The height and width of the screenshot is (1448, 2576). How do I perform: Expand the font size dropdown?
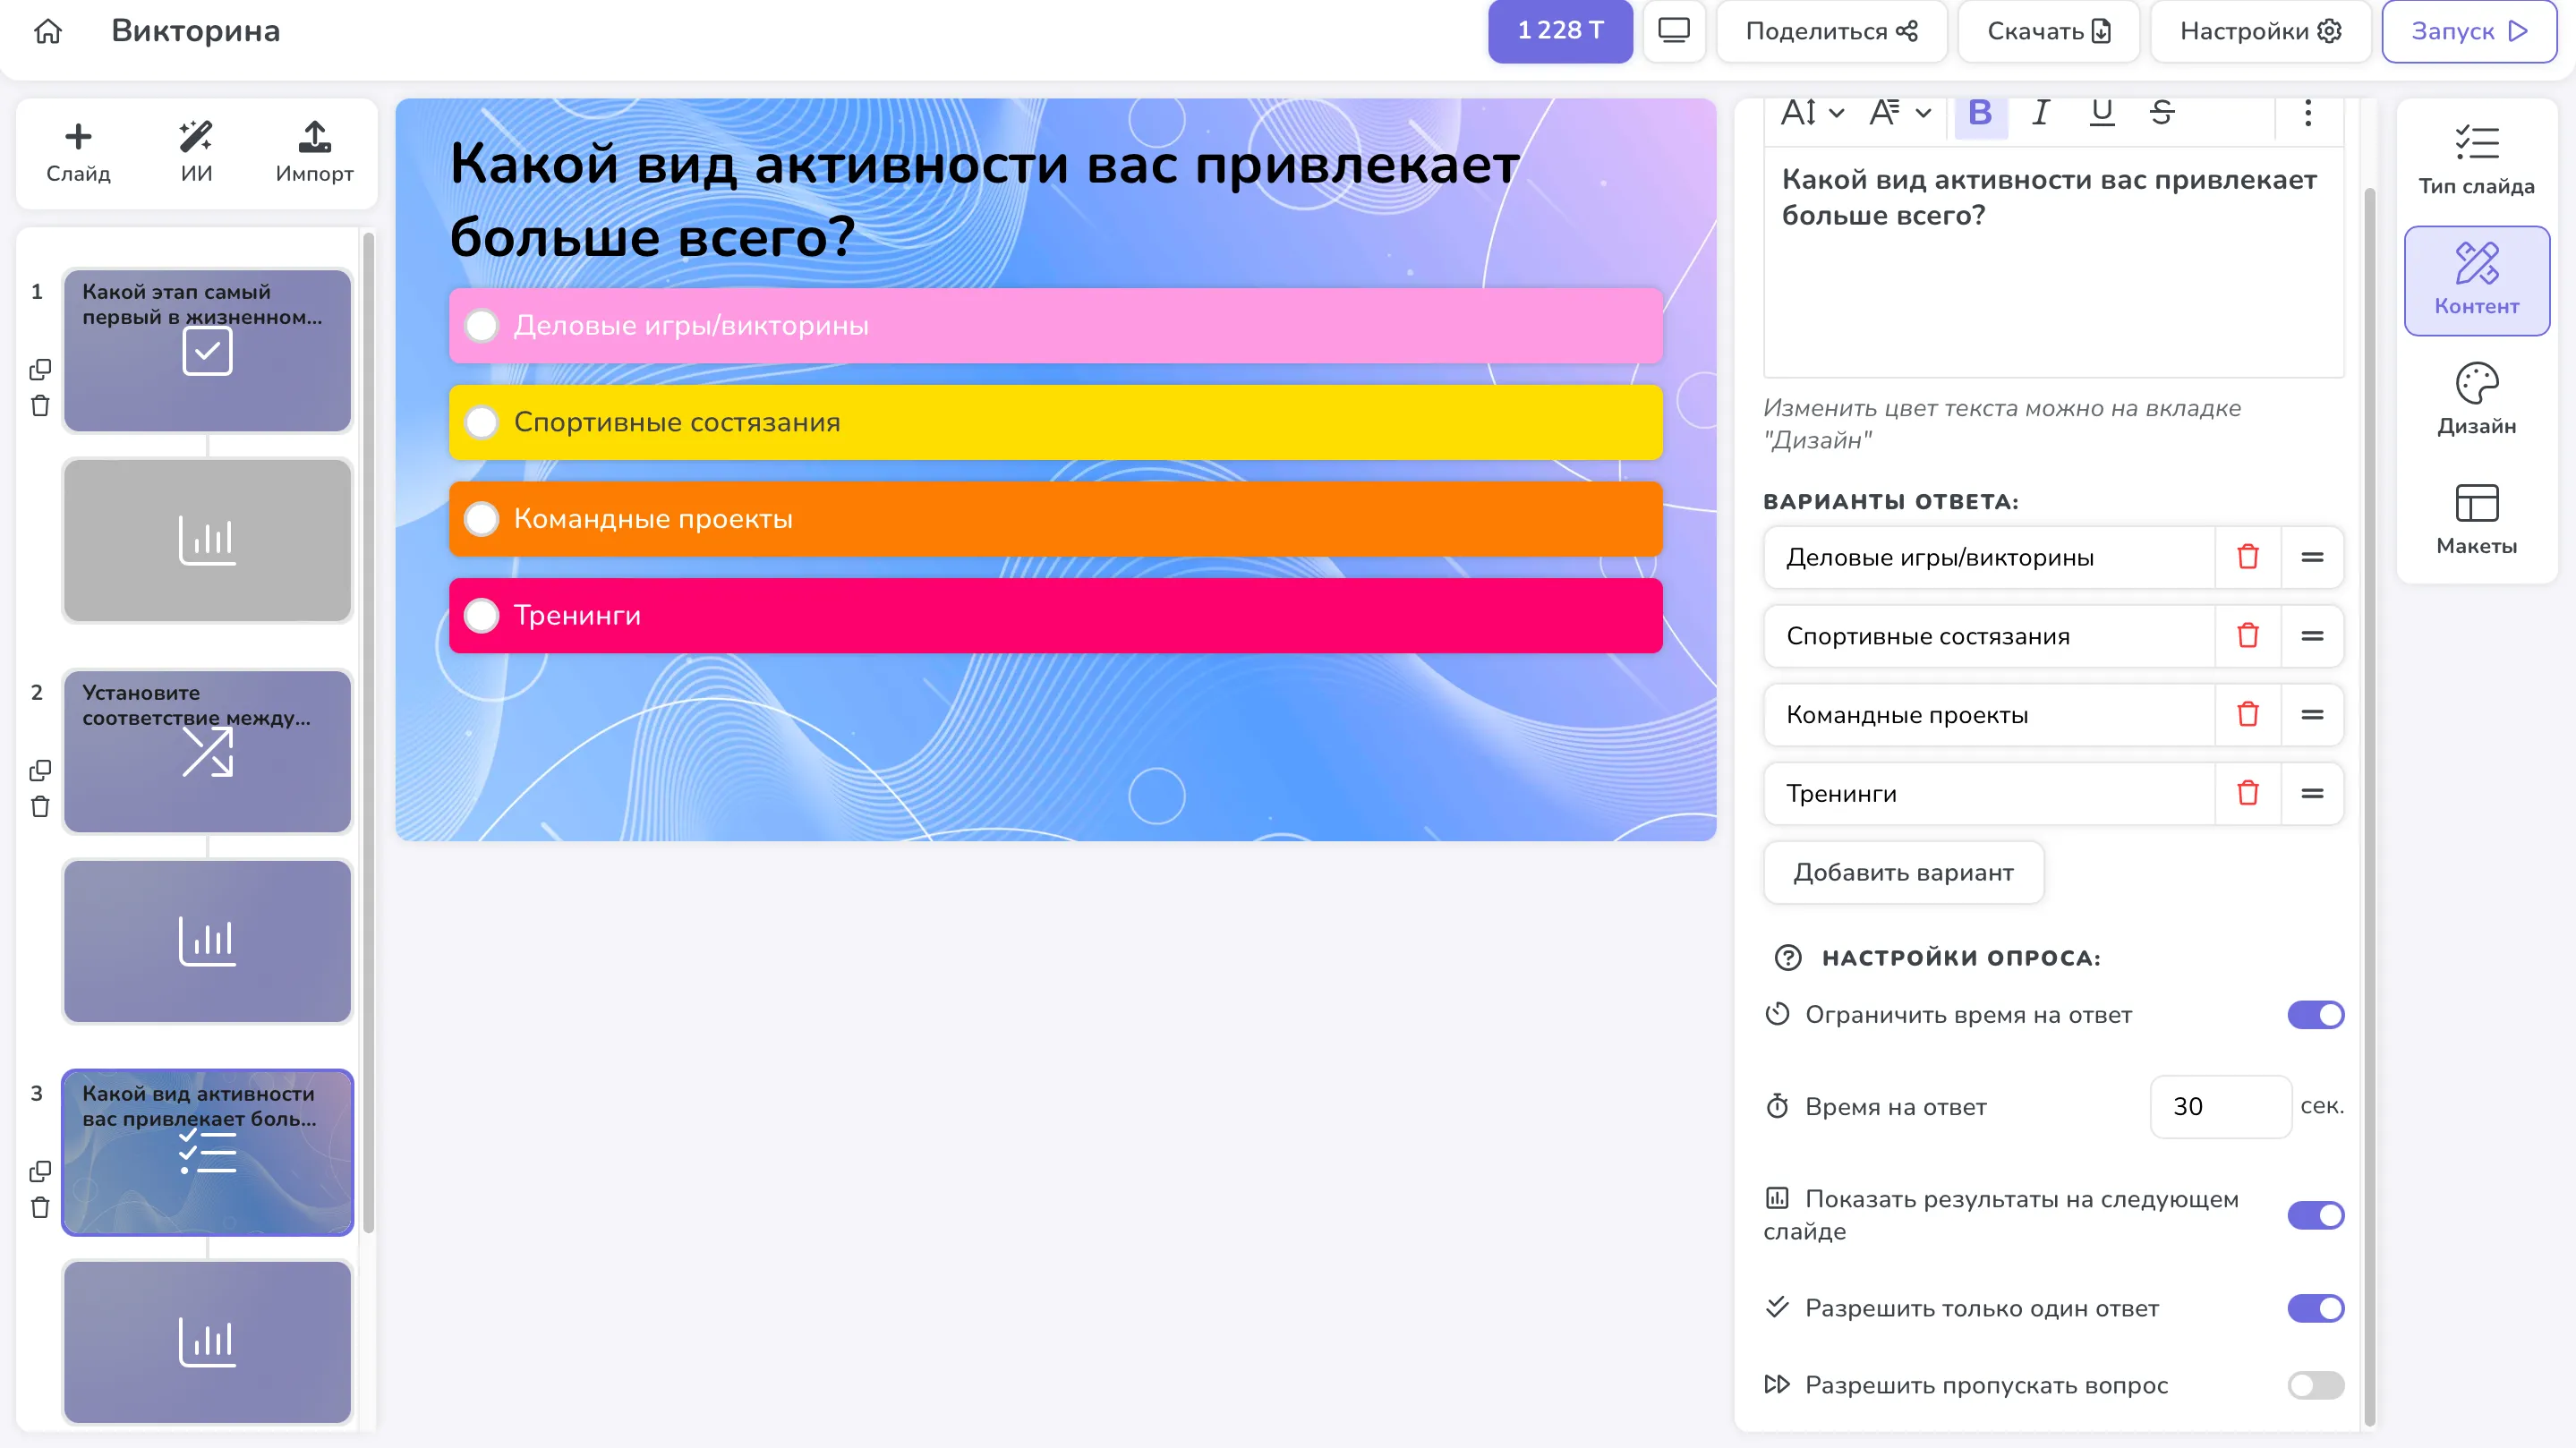[x=1812, y=113]
